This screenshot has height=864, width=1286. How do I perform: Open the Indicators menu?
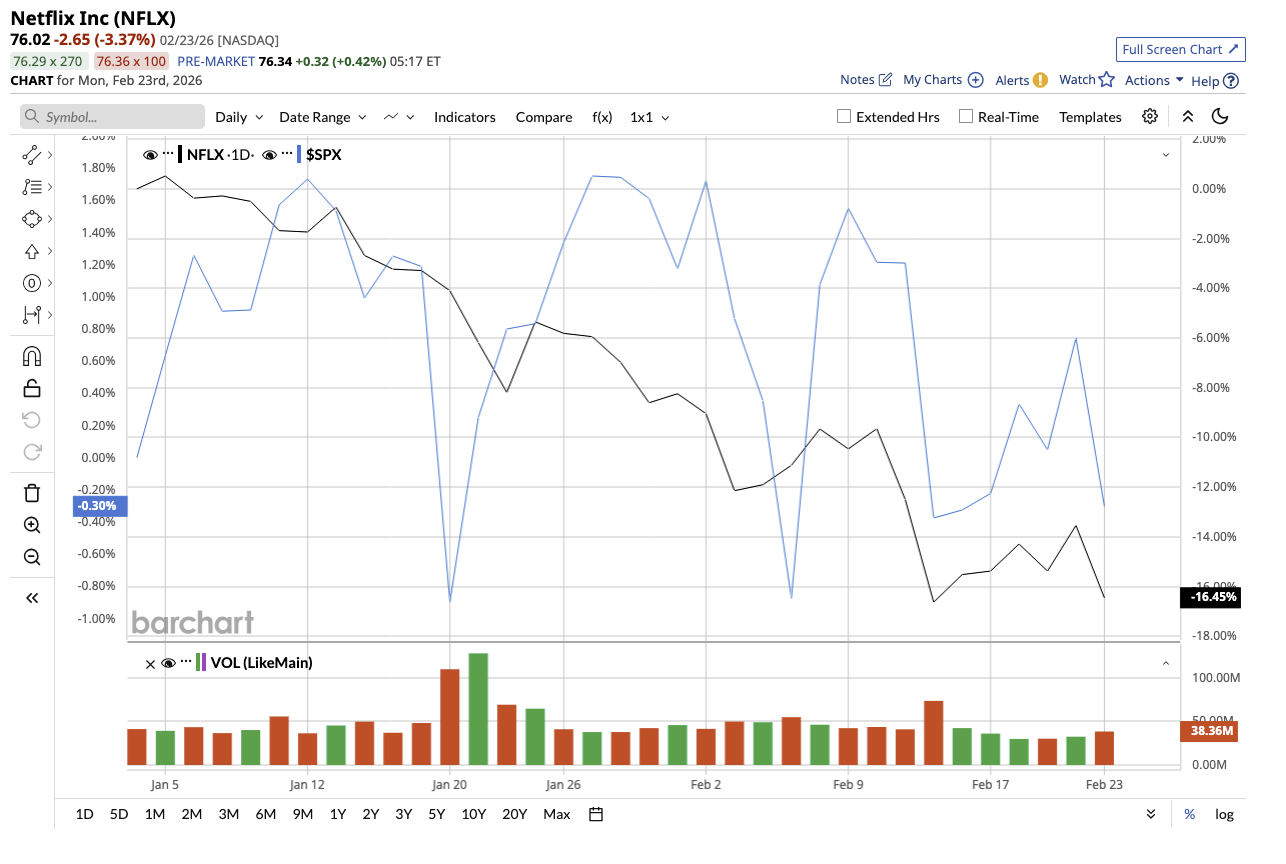[x=464, y=117]
